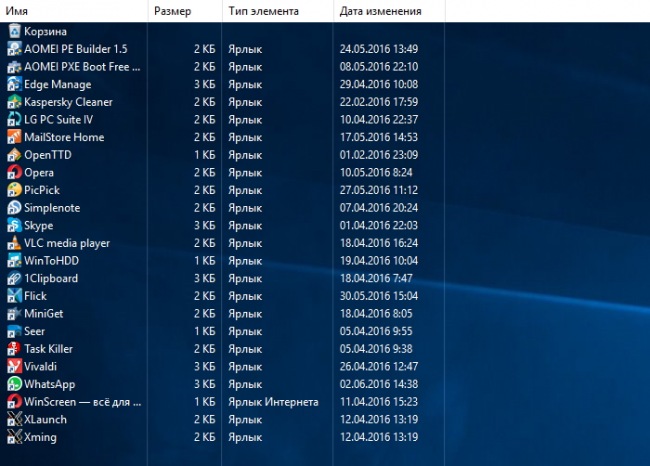The image size is (650, 466).
Task: Select the LG PC Suite IV name
Action: [58, 119]
